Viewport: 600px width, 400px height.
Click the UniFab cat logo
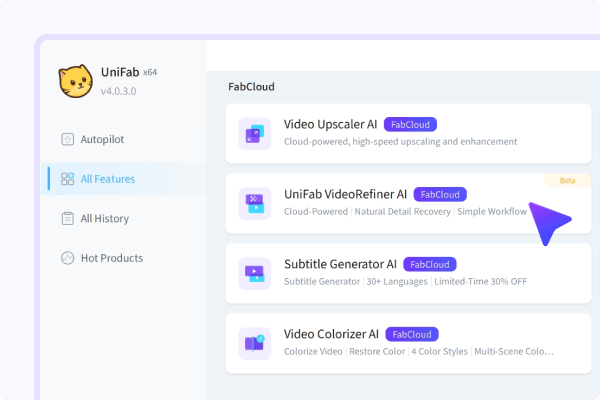tap(75, 81)
